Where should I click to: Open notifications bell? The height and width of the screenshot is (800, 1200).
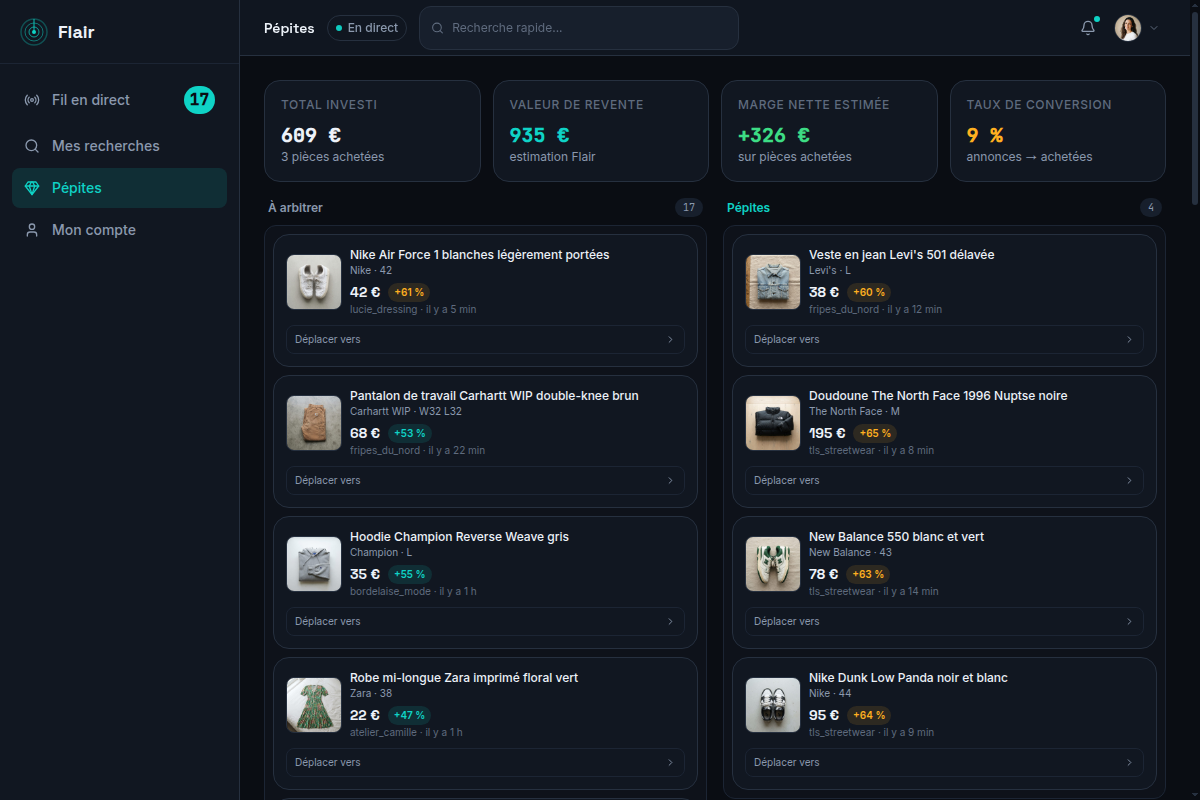[1088, 28]
